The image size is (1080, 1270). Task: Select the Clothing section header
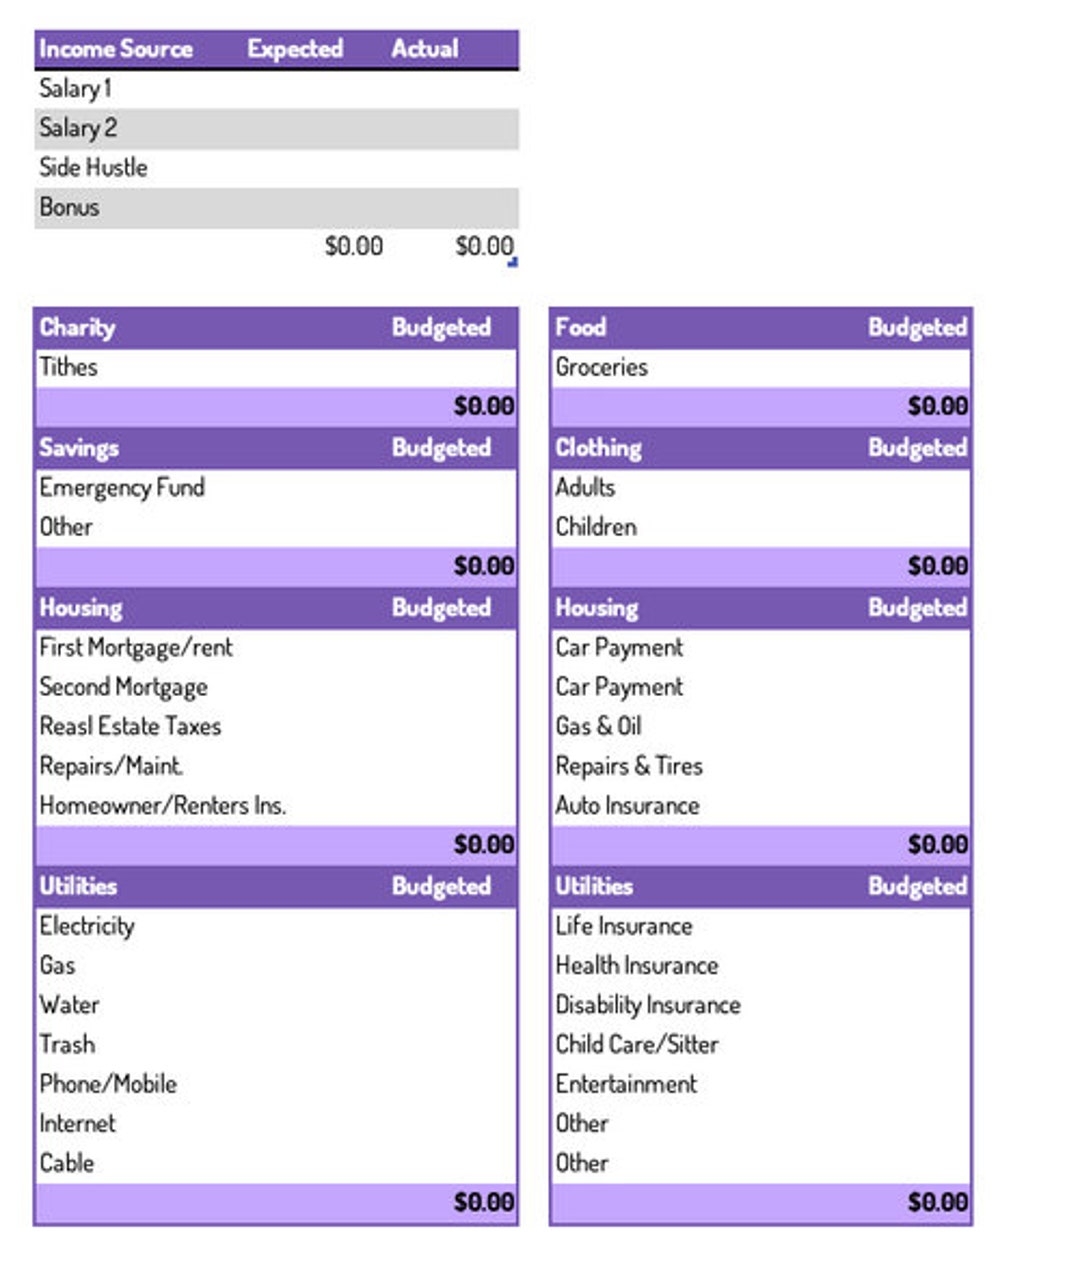tap(599, 447)
